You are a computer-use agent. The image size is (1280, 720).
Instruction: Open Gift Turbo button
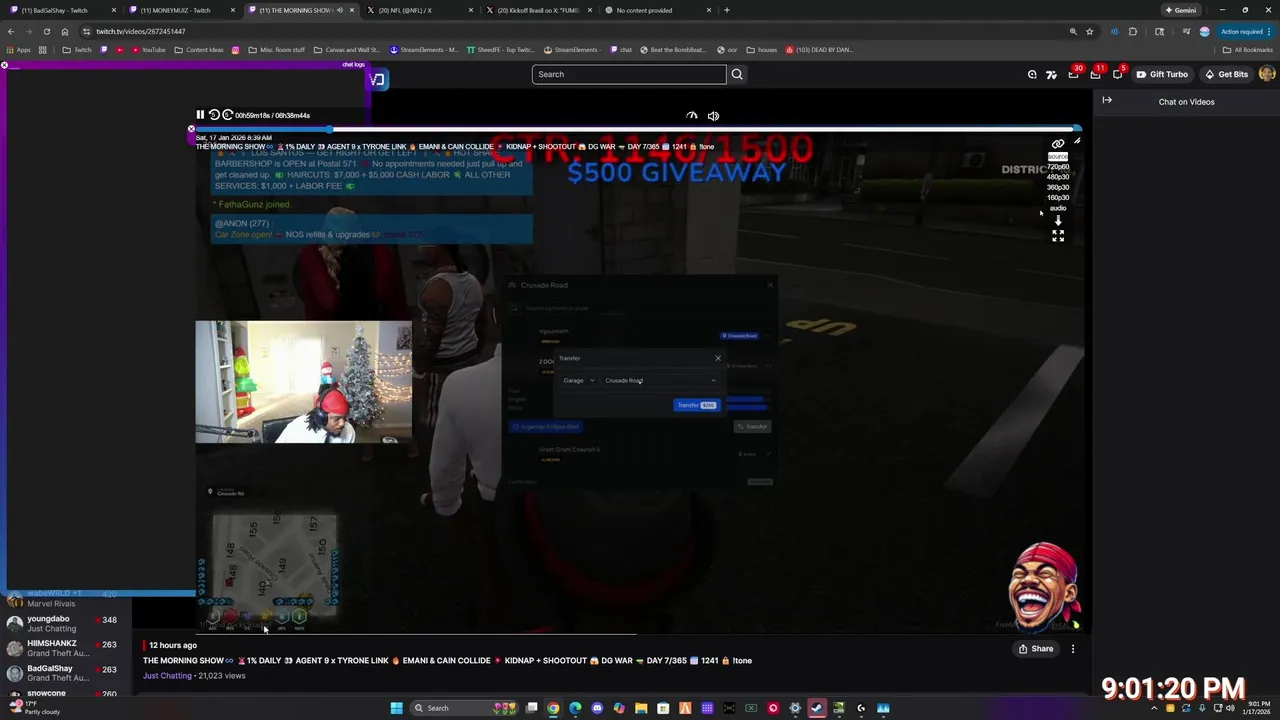pos(1162,74)
